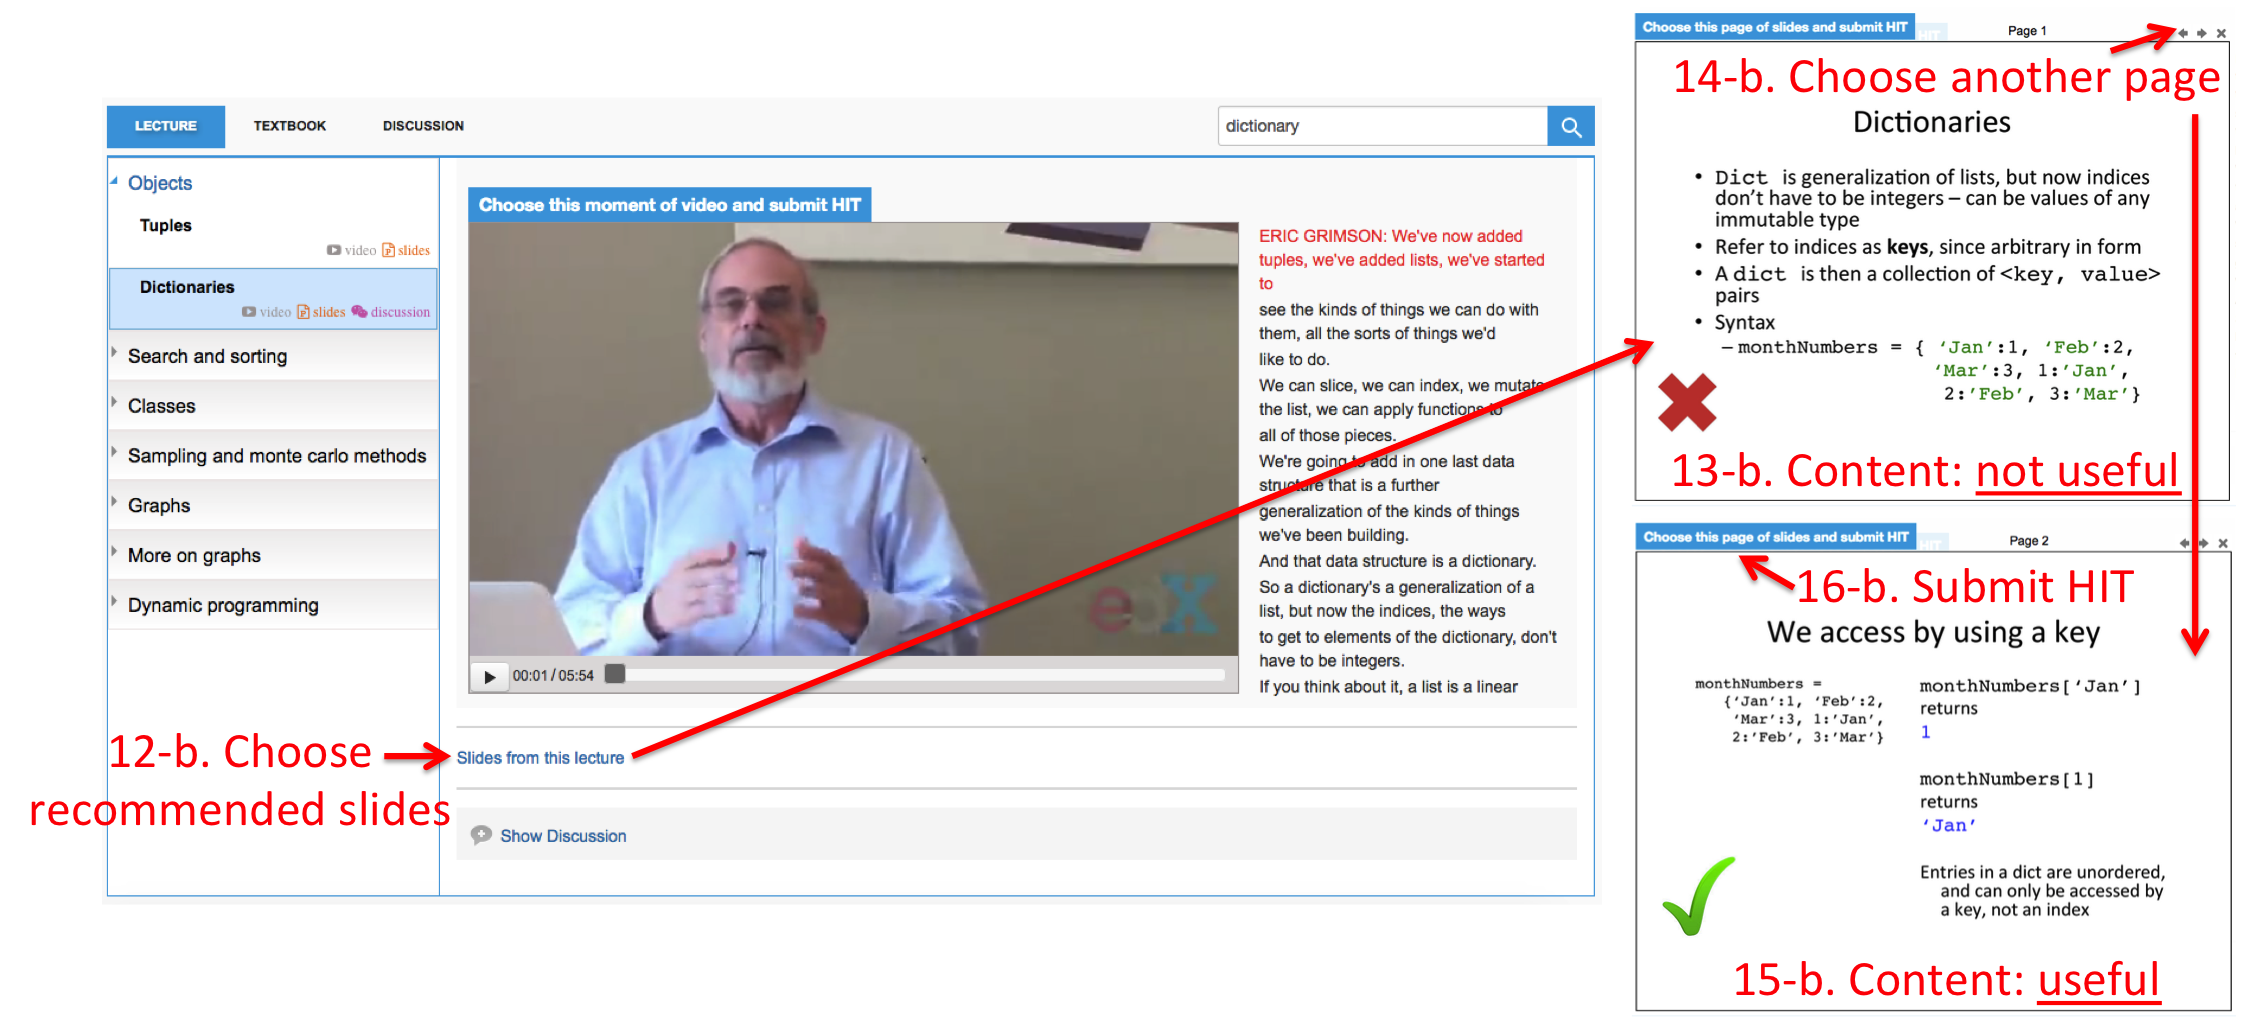The image size is (2255, 1018).
Task: Switch to the Discussion tab
Action: click(423, 126)
